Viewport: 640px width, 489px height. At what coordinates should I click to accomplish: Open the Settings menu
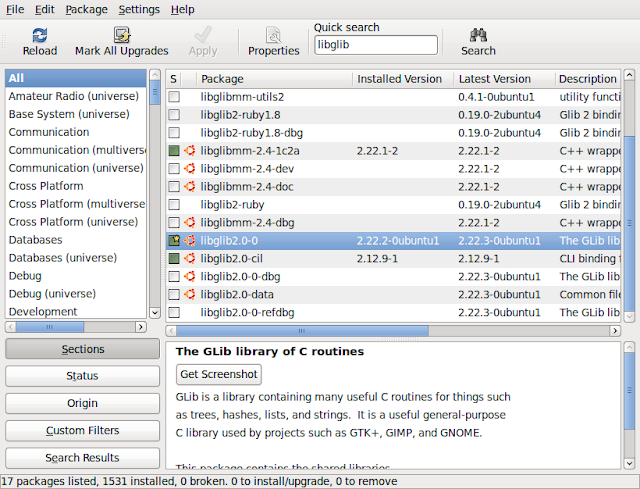(139, 9)
